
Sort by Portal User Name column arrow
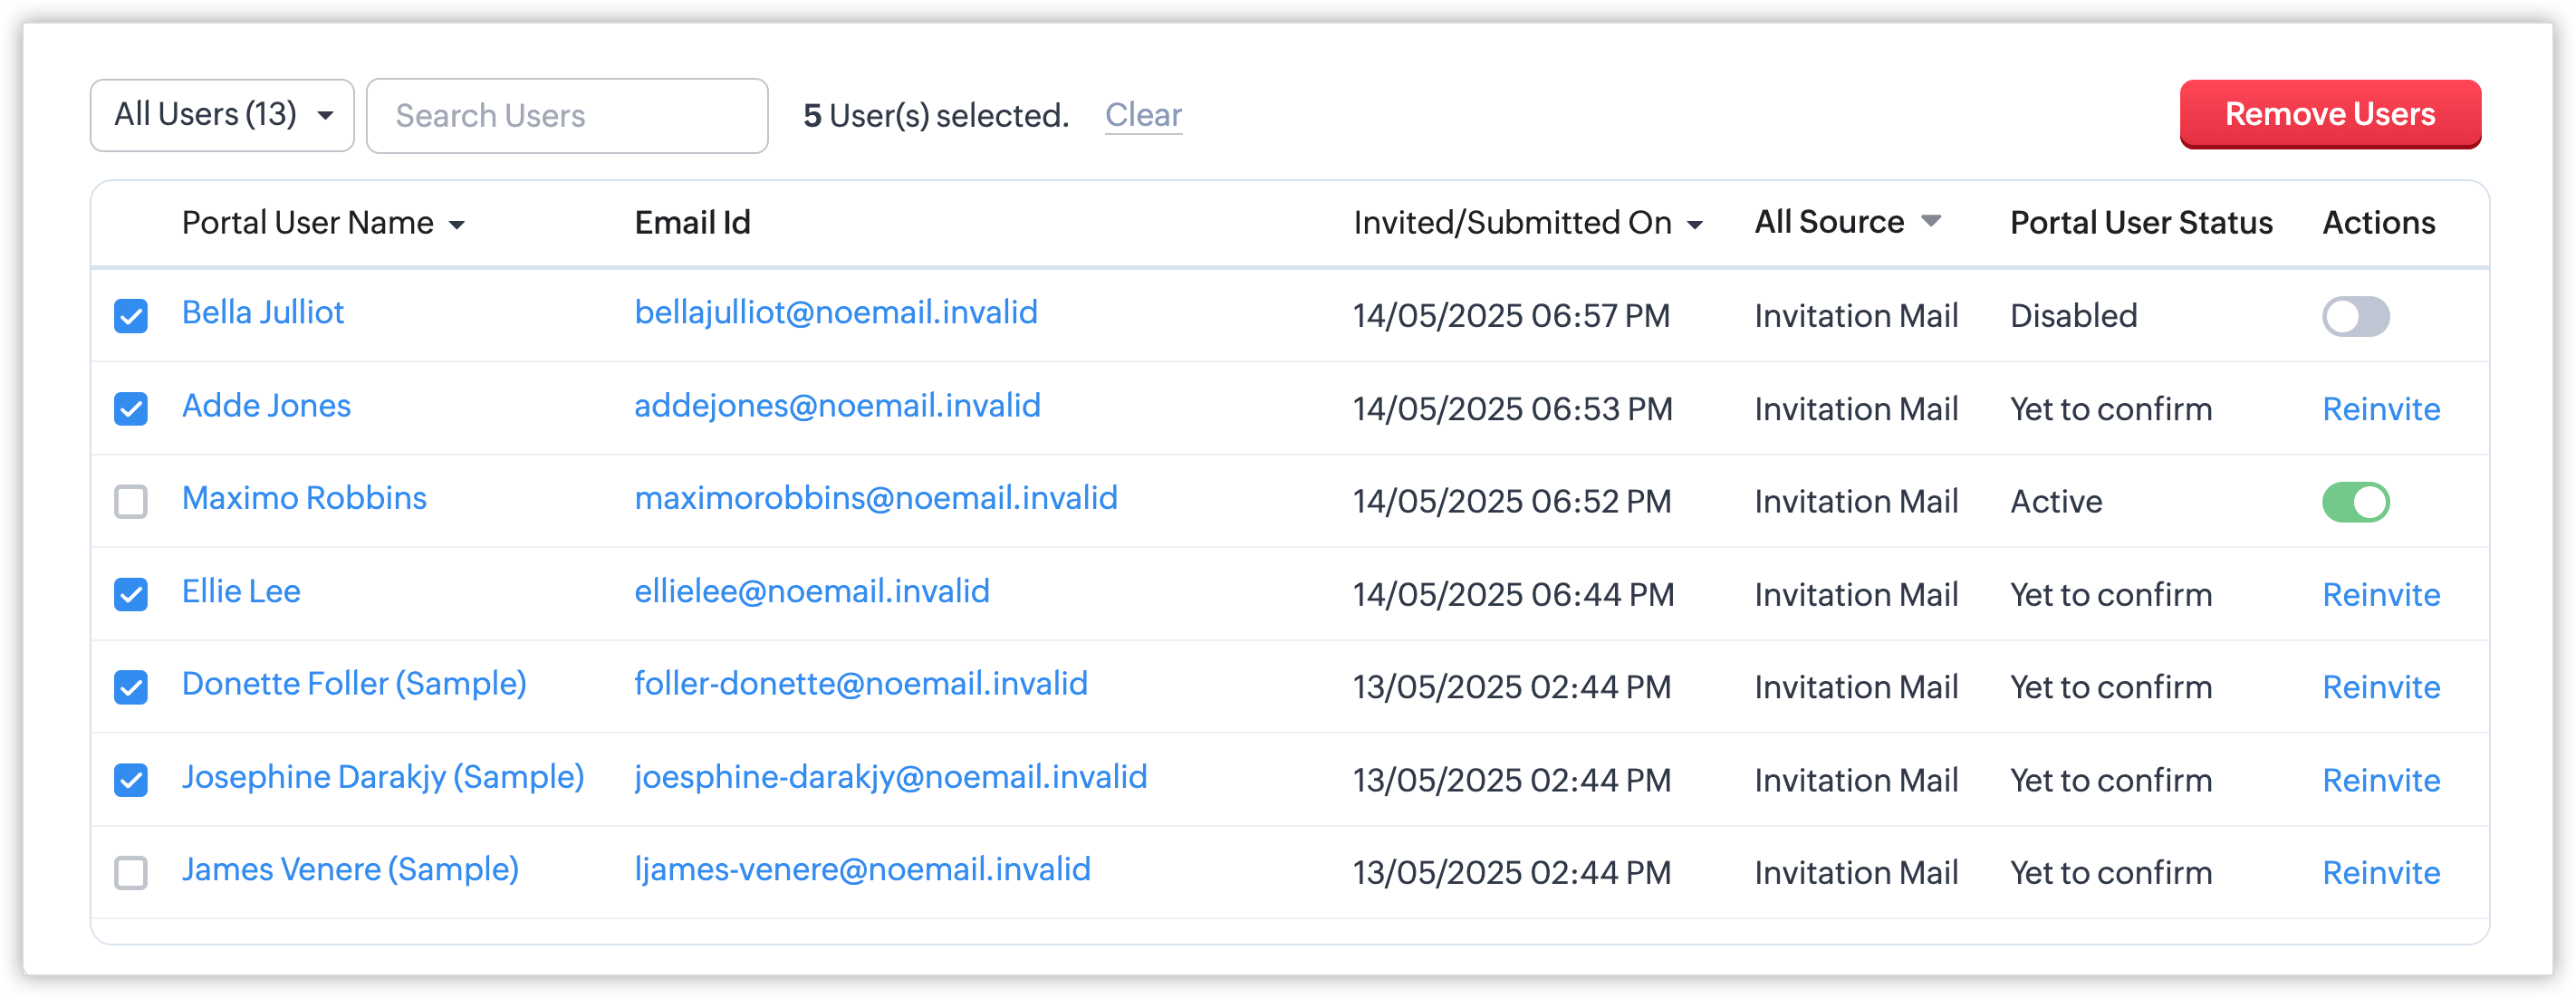457,225
